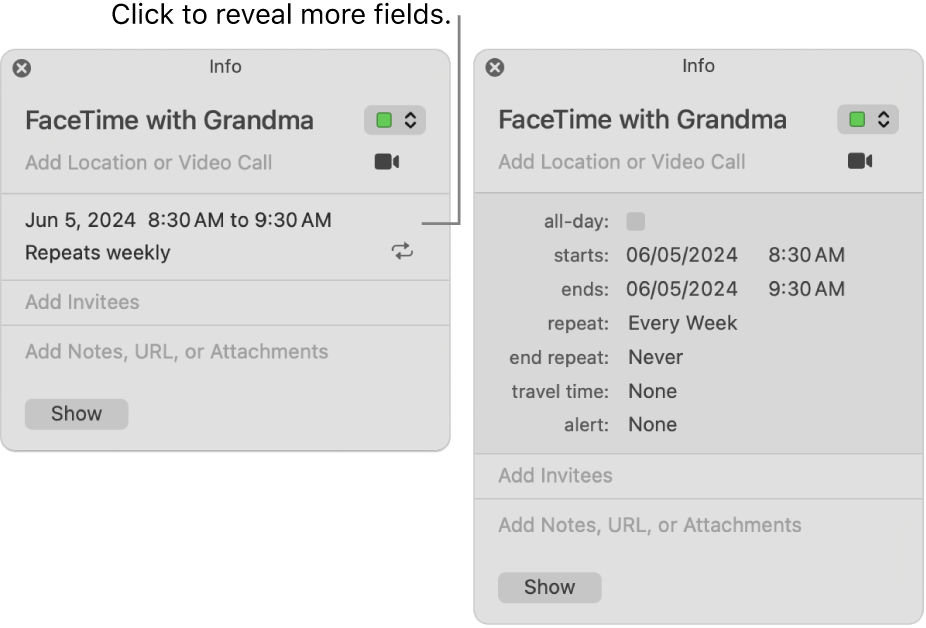
Task: Select the green calendar color swatch
Action: click(385, 119)
